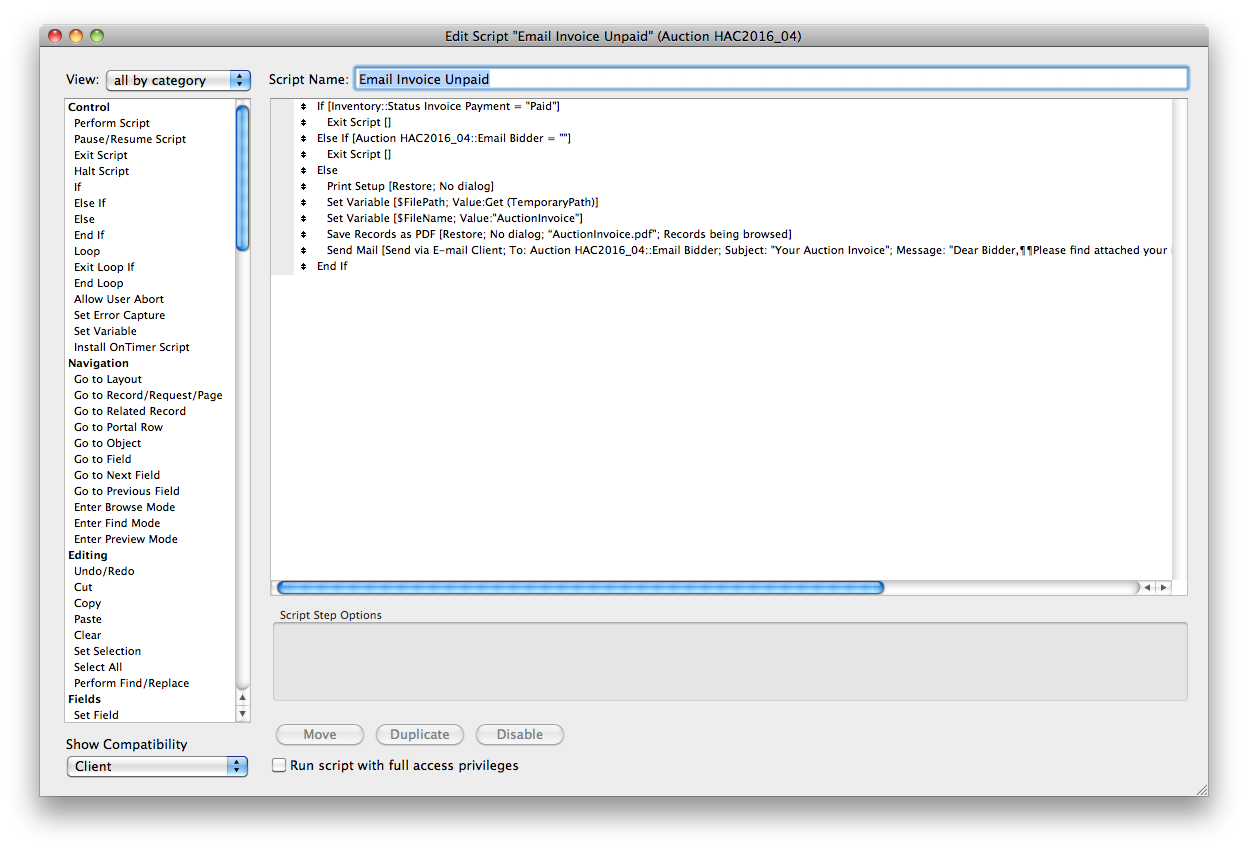The image size is (1248, 851).
Task: Click the drag handle next to Send Mail step
Action: 303,250
